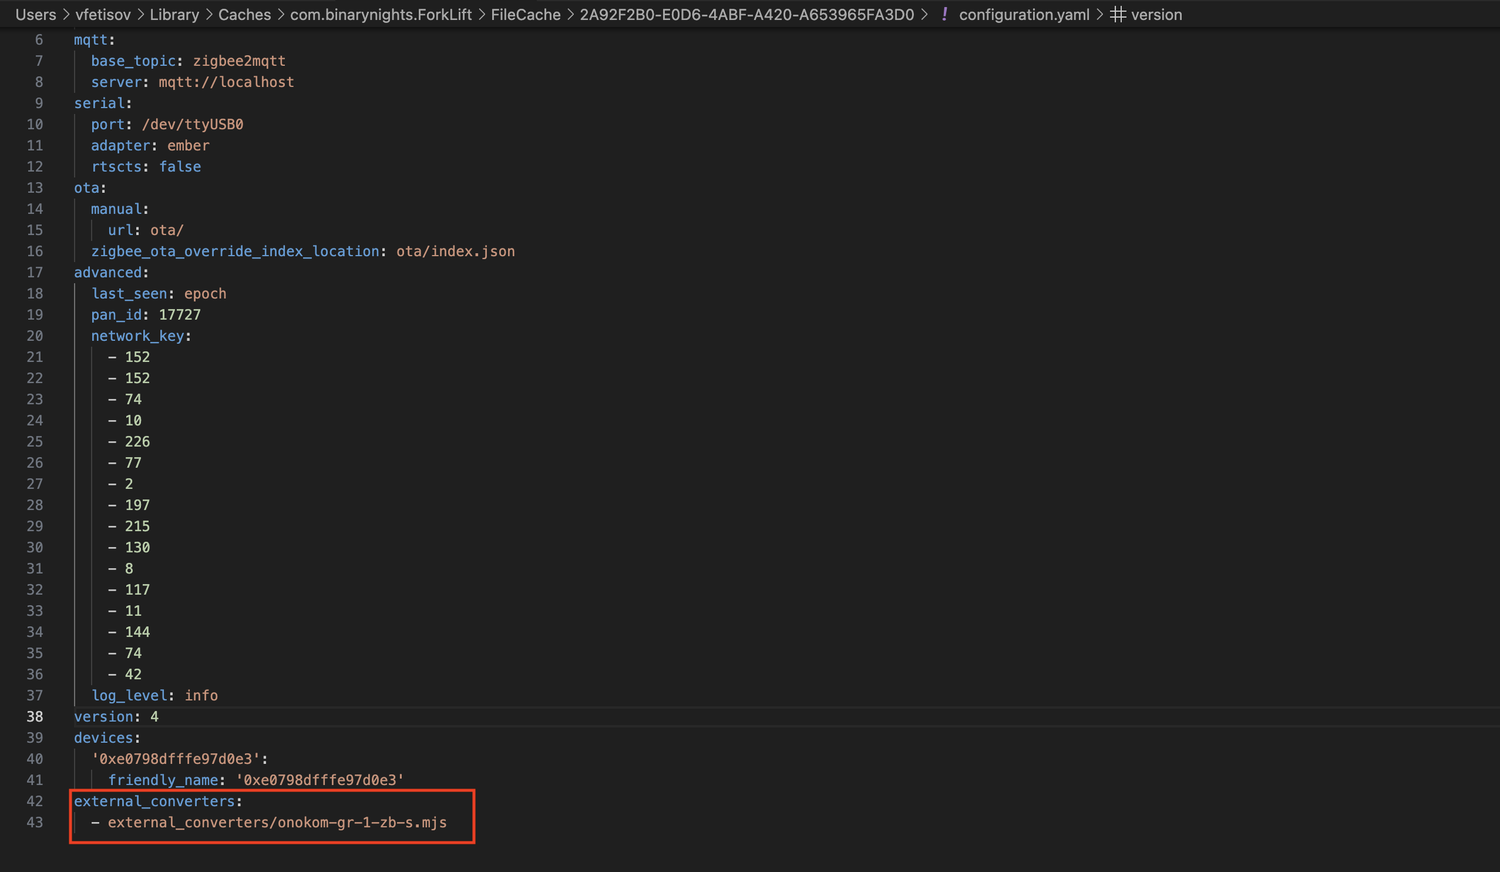Viewport: 1500px width, 872px height.
Task: Select line number 20 beside network_key
Action: click(35, 336)
